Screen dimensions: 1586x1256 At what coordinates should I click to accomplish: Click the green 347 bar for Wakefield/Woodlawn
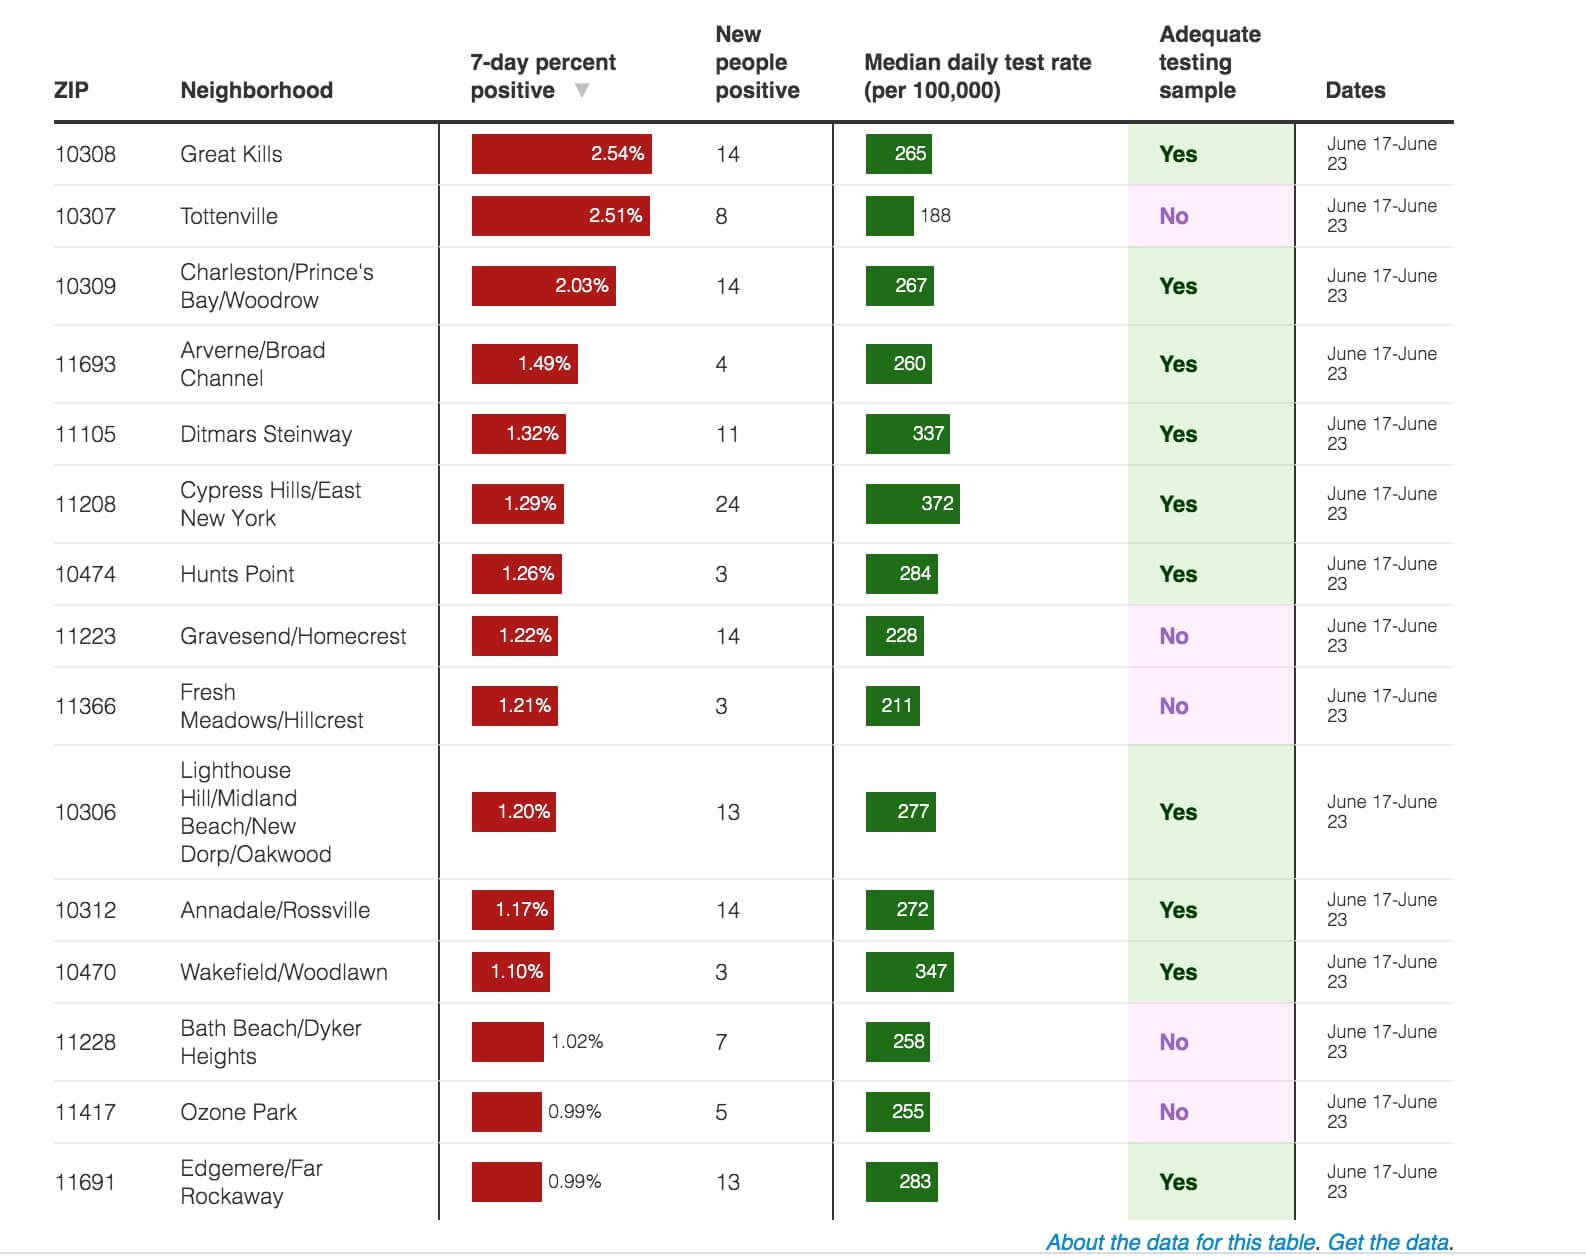click(909, 972)
